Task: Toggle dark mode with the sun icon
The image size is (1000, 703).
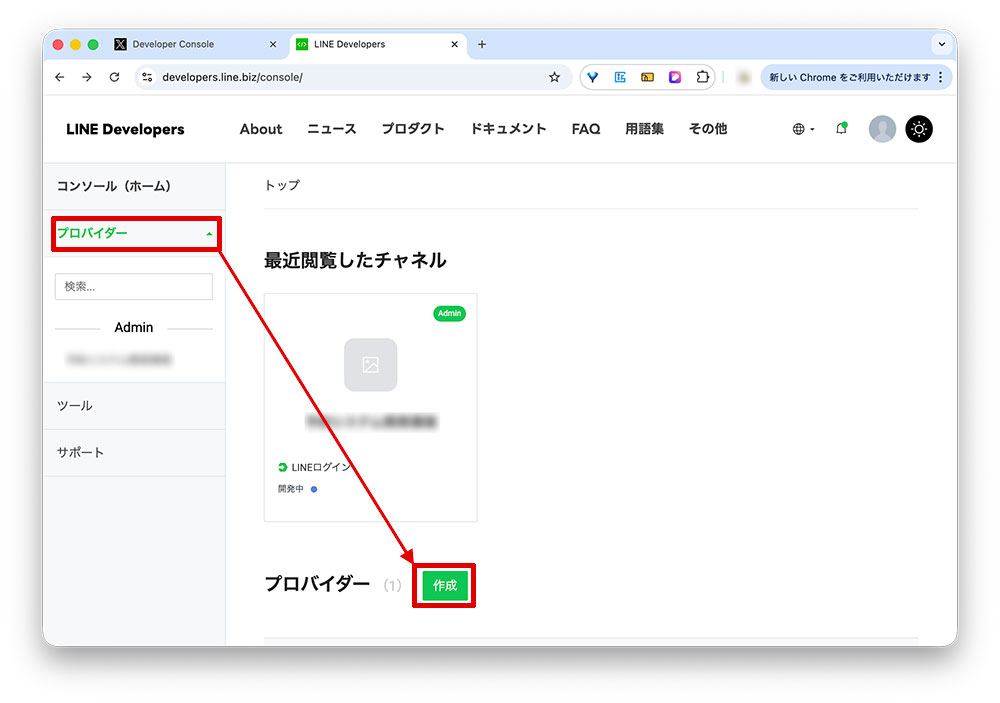Action: click(918, 129)
